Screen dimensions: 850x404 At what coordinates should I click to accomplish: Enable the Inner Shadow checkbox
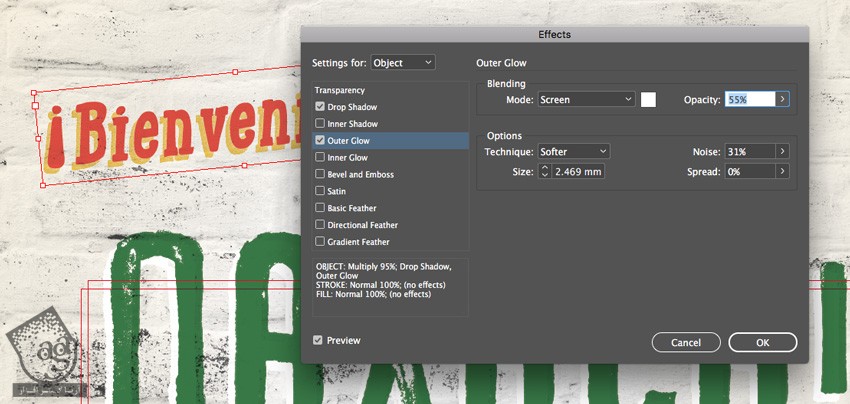tap(320, 124)
